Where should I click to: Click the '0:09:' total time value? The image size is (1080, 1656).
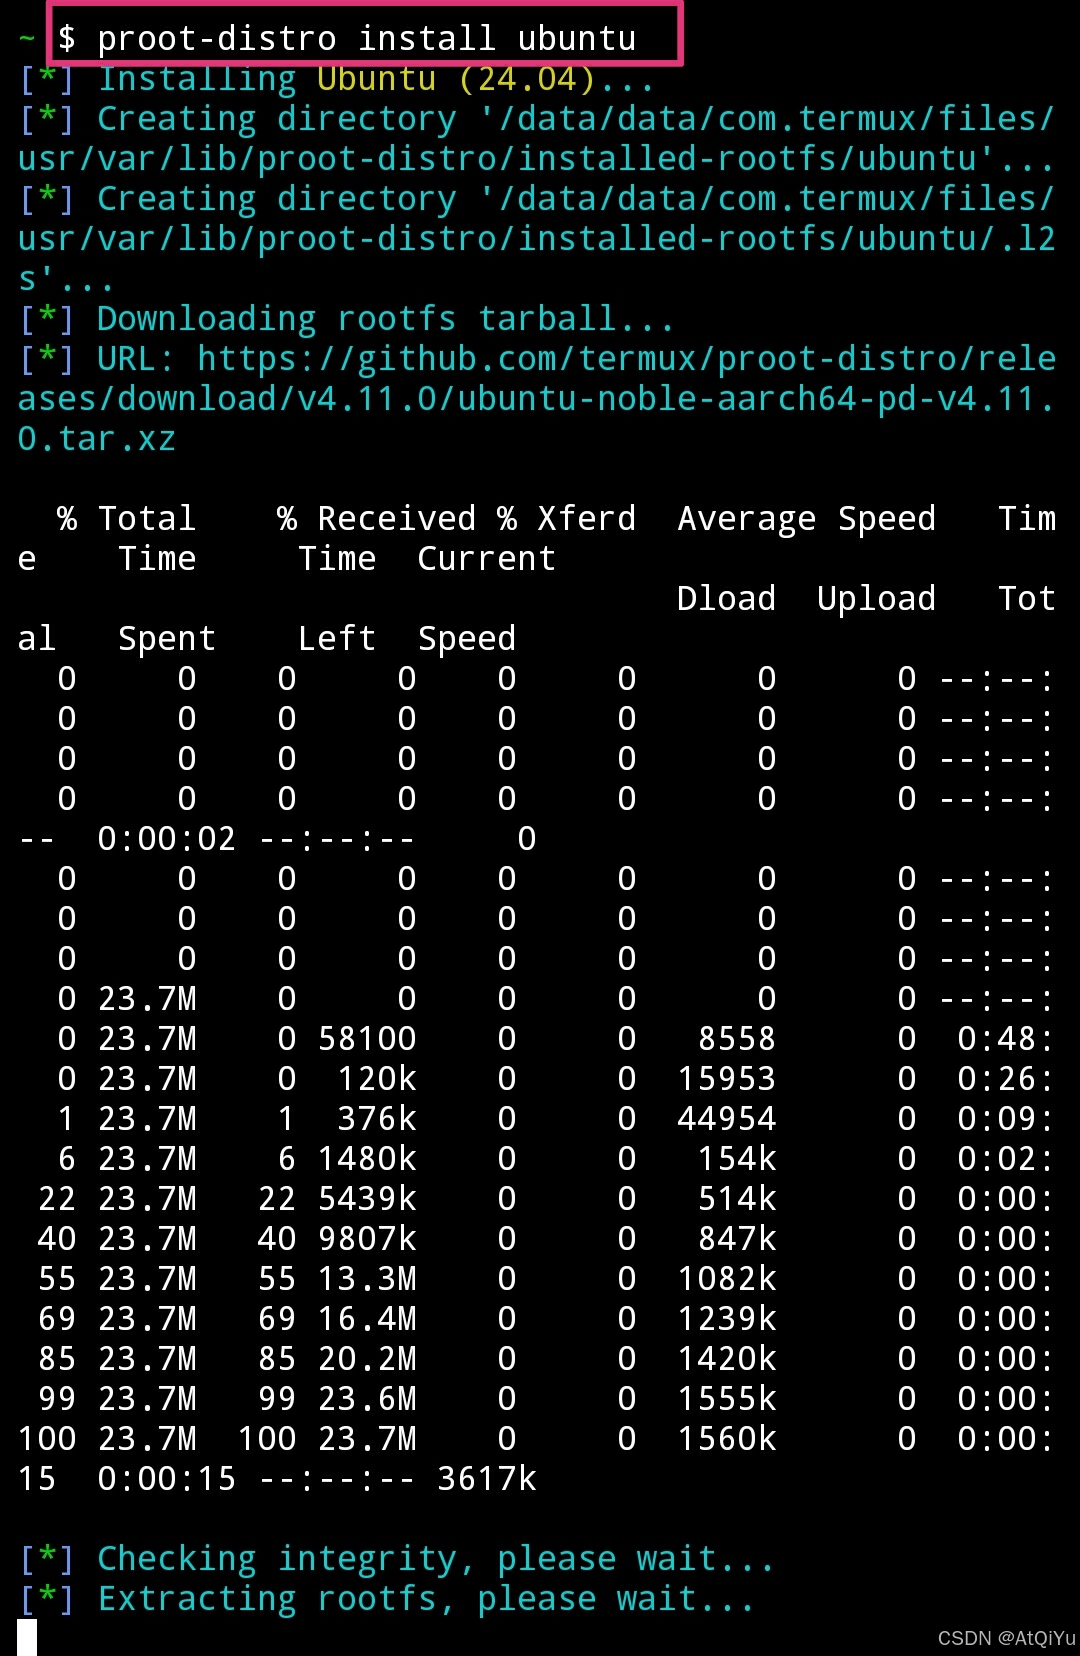pos(1005,1118)
